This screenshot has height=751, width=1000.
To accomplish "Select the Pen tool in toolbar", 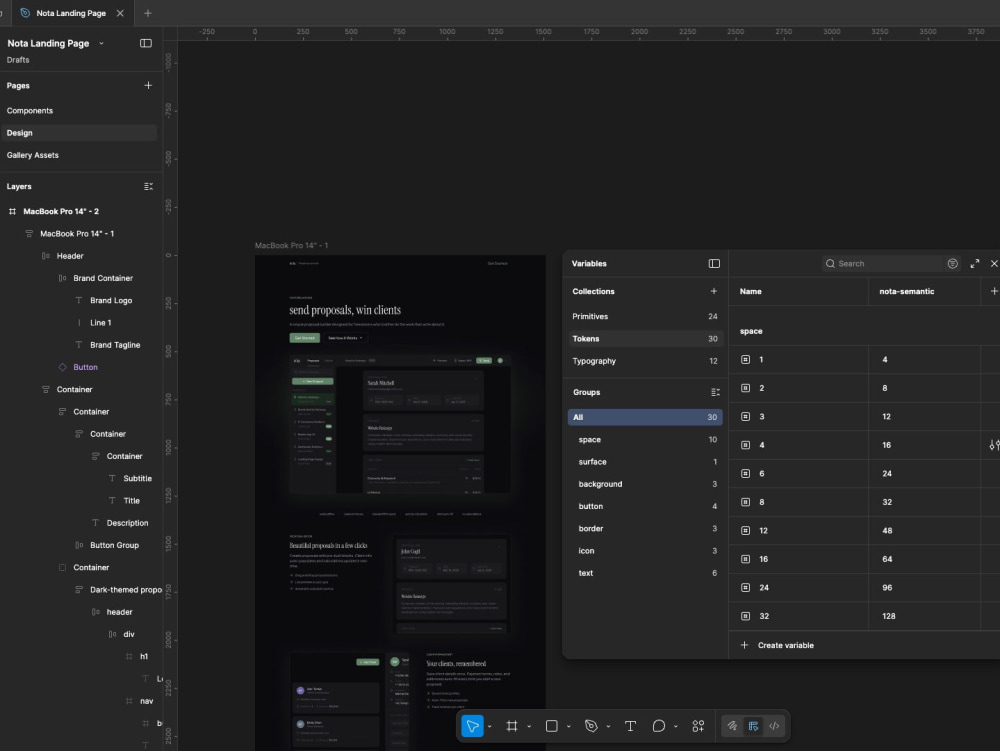I will coord(591,725).
